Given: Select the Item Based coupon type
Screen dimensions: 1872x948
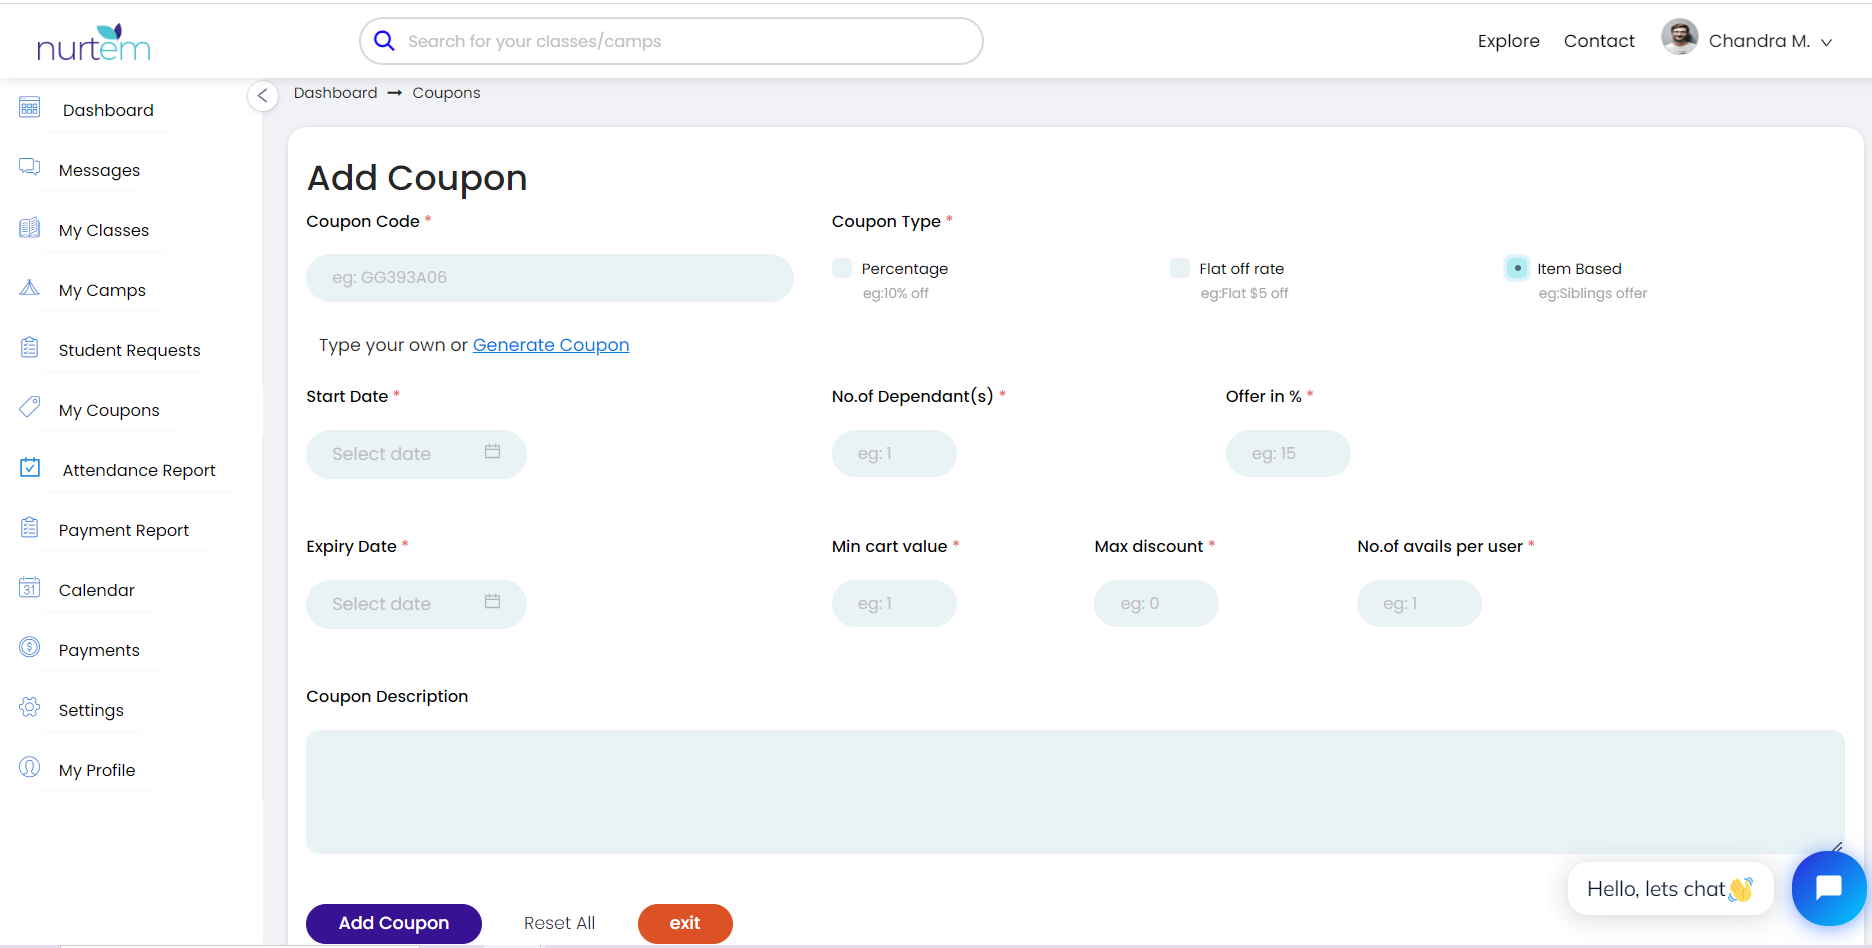Looking at the screenshot, I should [1517, 268].
